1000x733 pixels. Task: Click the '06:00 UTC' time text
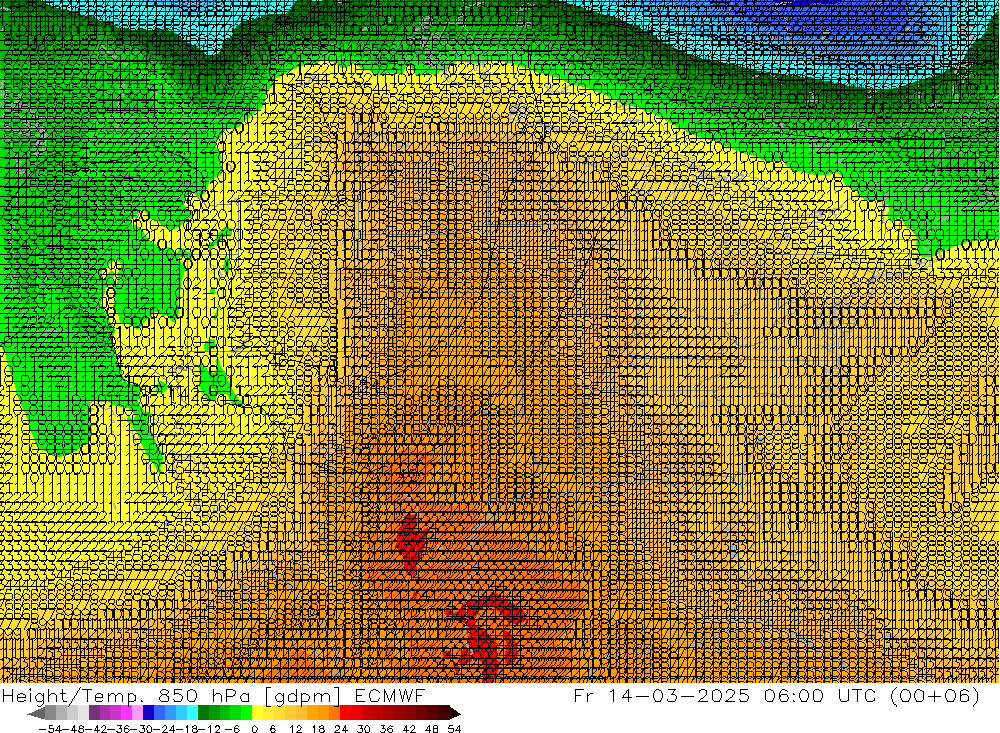(820, 695)
